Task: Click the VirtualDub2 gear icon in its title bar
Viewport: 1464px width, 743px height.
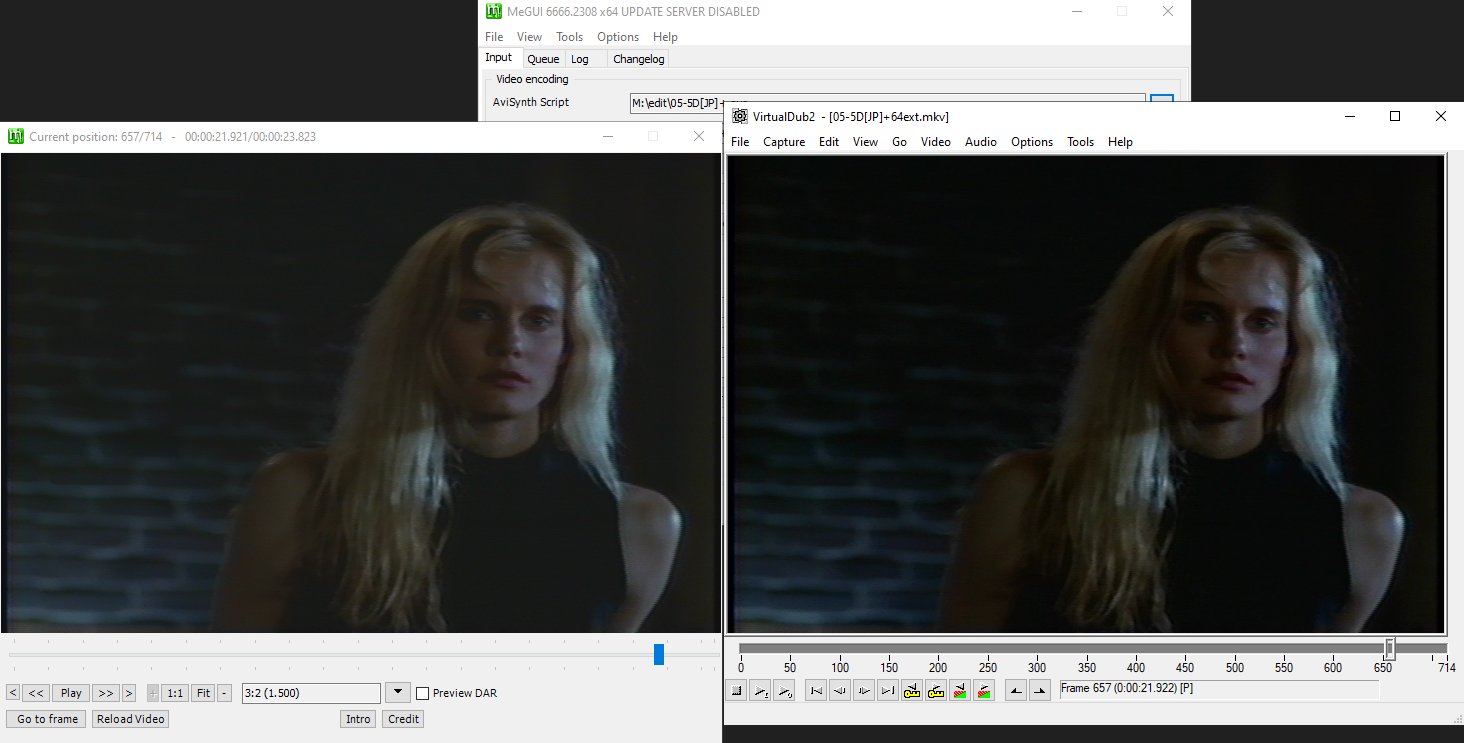Action: (740, 117)
